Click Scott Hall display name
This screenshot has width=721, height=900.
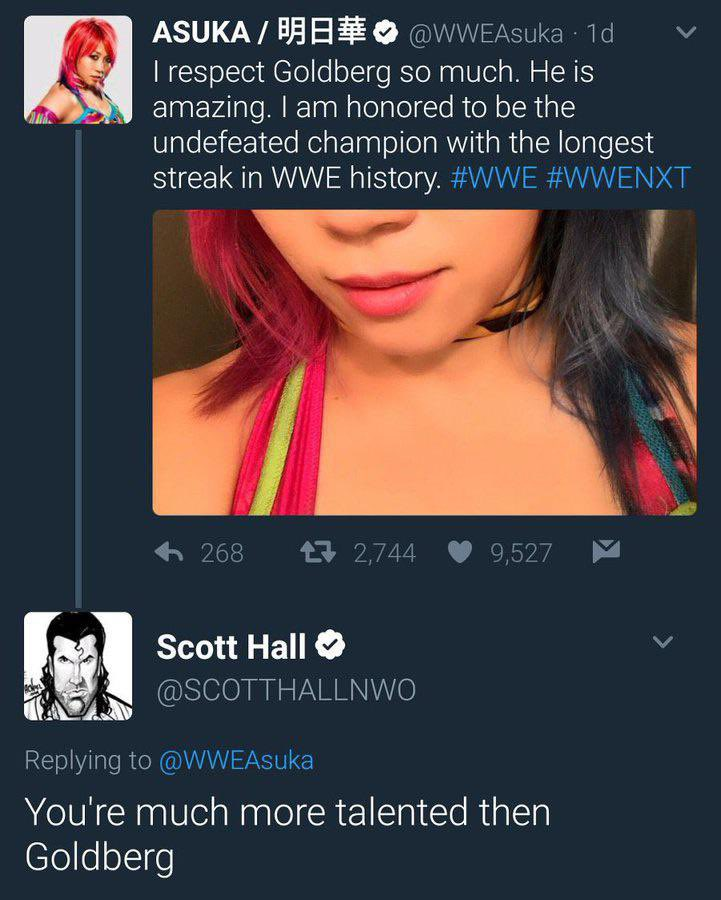(231, 646)
